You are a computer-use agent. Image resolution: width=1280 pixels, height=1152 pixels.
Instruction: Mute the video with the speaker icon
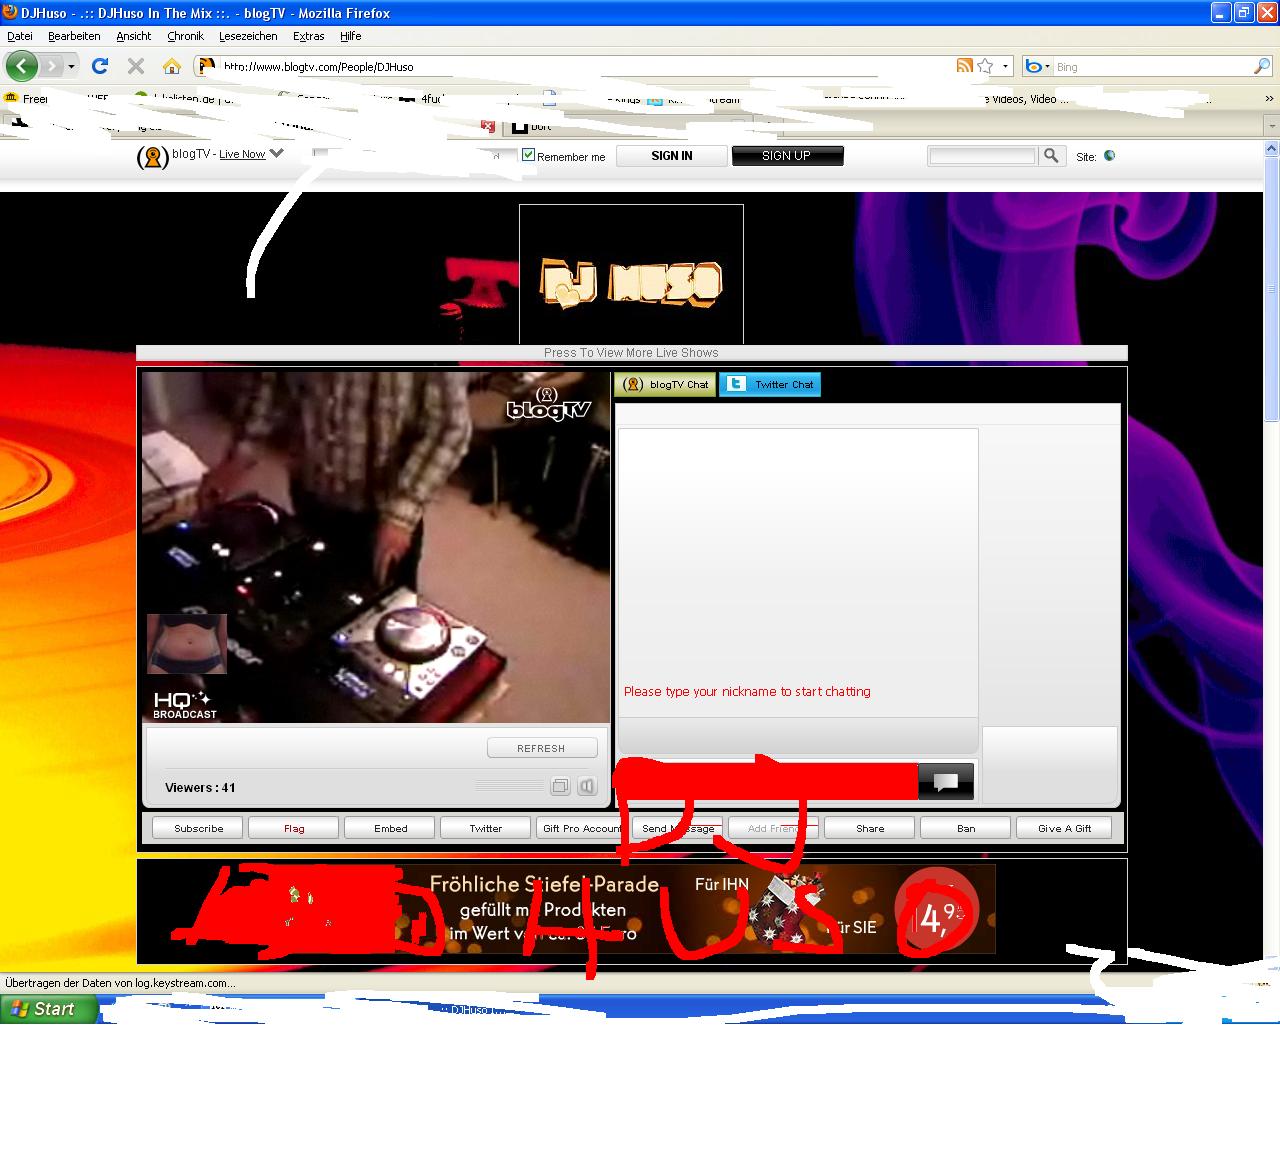point(587,786)
